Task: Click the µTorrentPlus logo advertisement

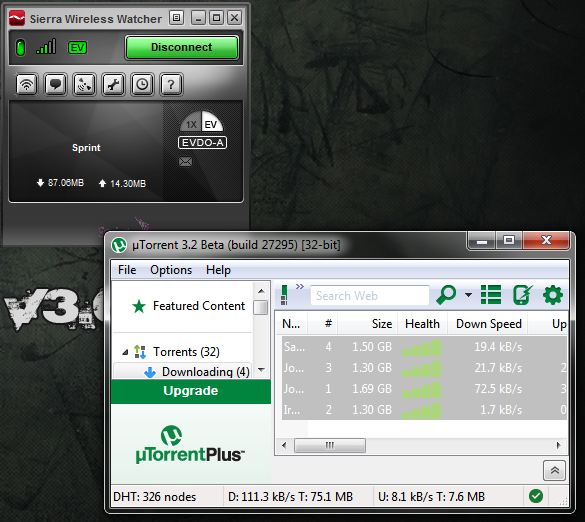Action: [190, 444]
